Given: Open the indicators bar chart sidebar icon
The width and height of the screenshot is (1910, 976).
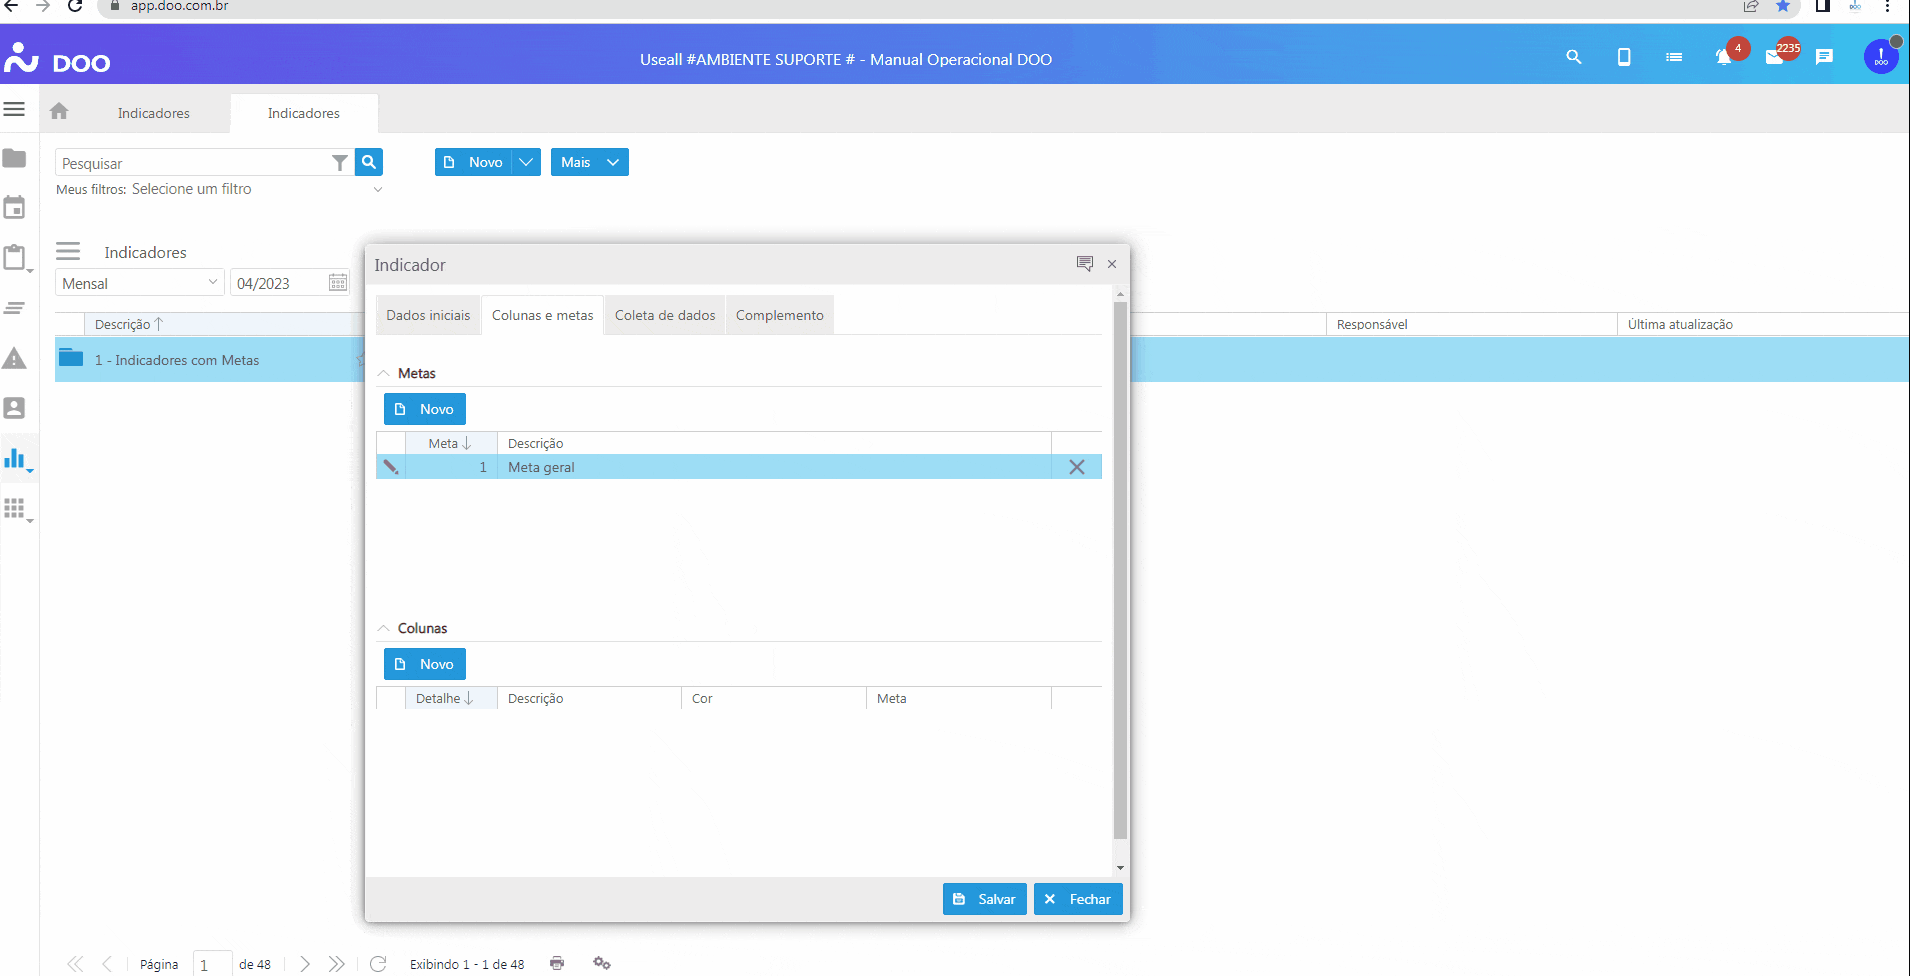Looking at the screenshot, I should click(x=15, y=459).
